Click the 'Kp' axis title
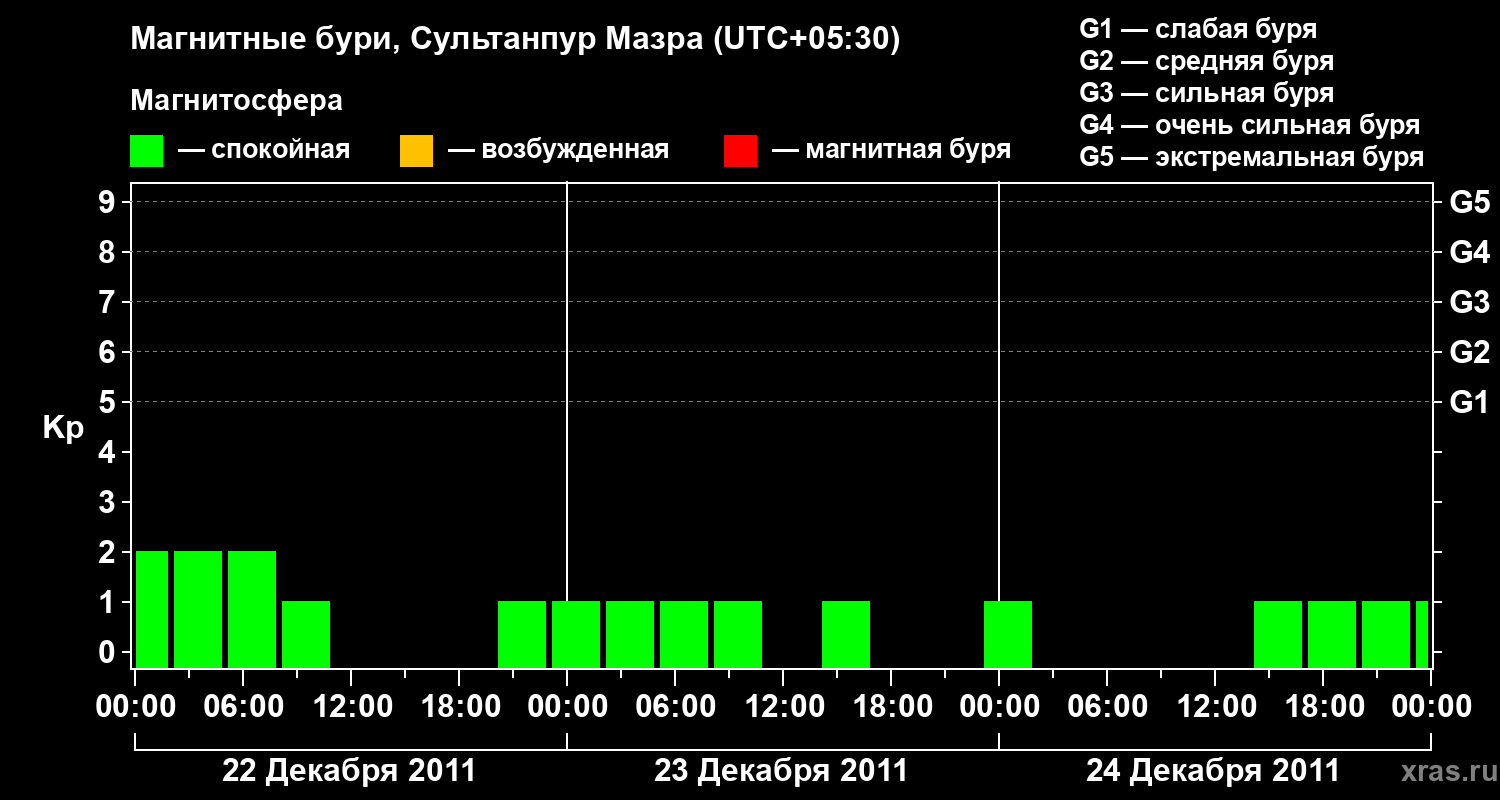 [63, 428]
